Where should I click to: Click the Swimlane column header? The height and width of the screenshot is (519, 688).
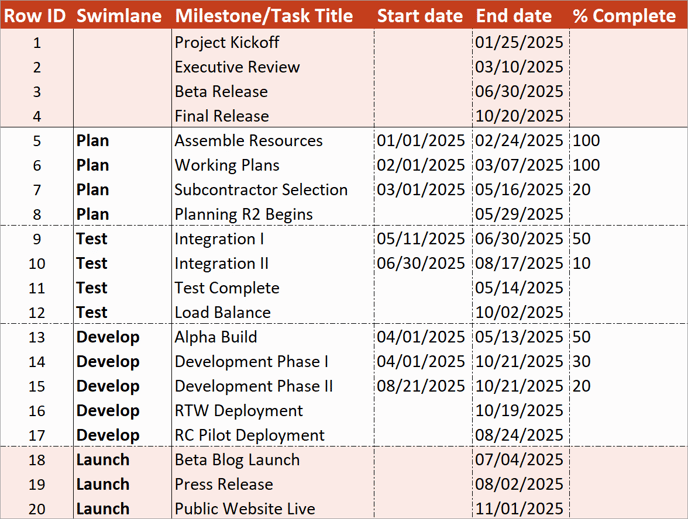(119, 15)
